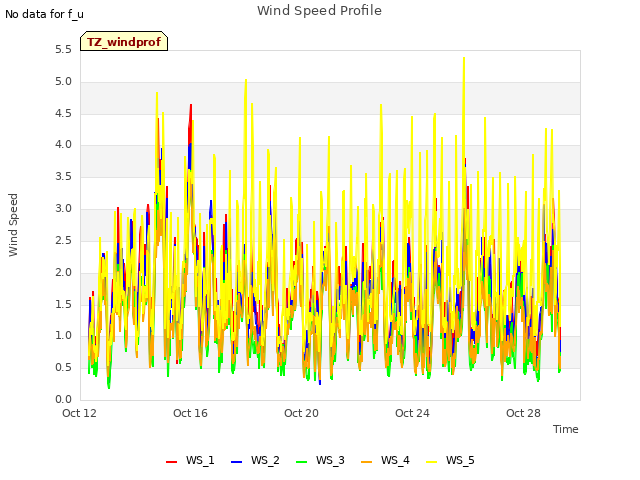The image size is (640, 480).
Task: Click the 5.5 y-axis tick label
Action: 63,50
